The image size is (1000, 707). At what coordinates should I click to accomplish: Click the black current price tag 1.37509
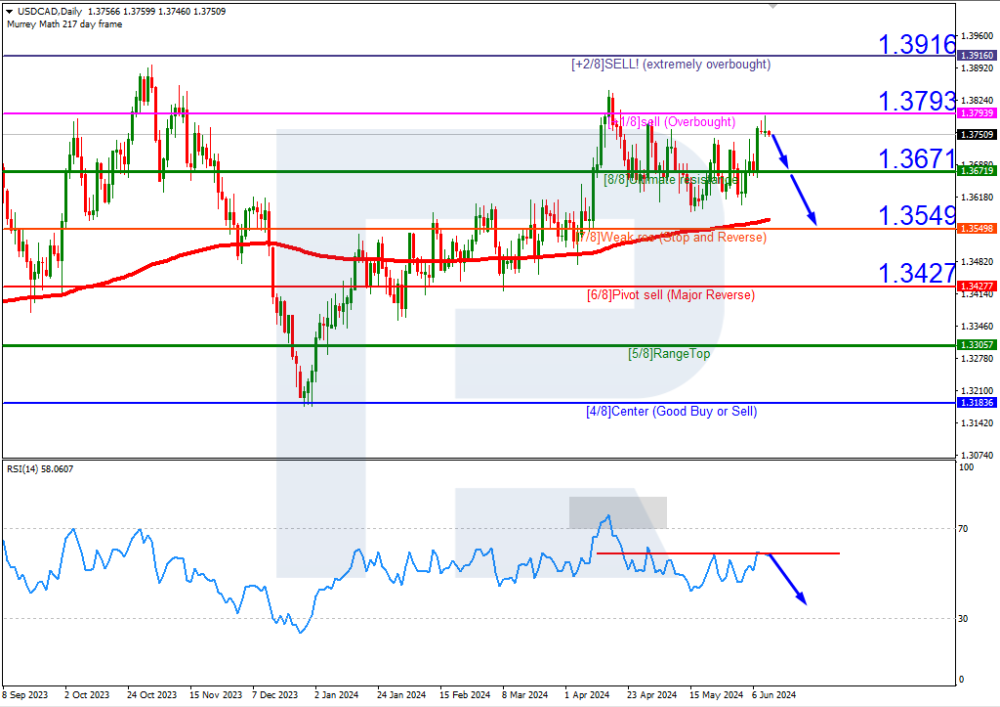974,135
